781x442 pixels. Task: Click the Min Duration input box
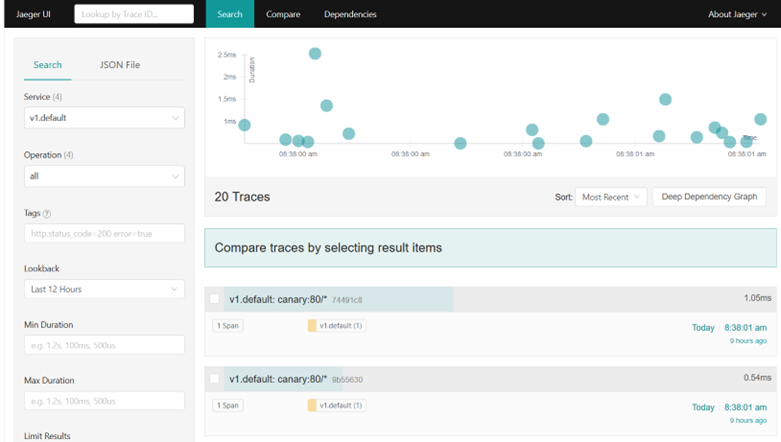coord(104,345)
